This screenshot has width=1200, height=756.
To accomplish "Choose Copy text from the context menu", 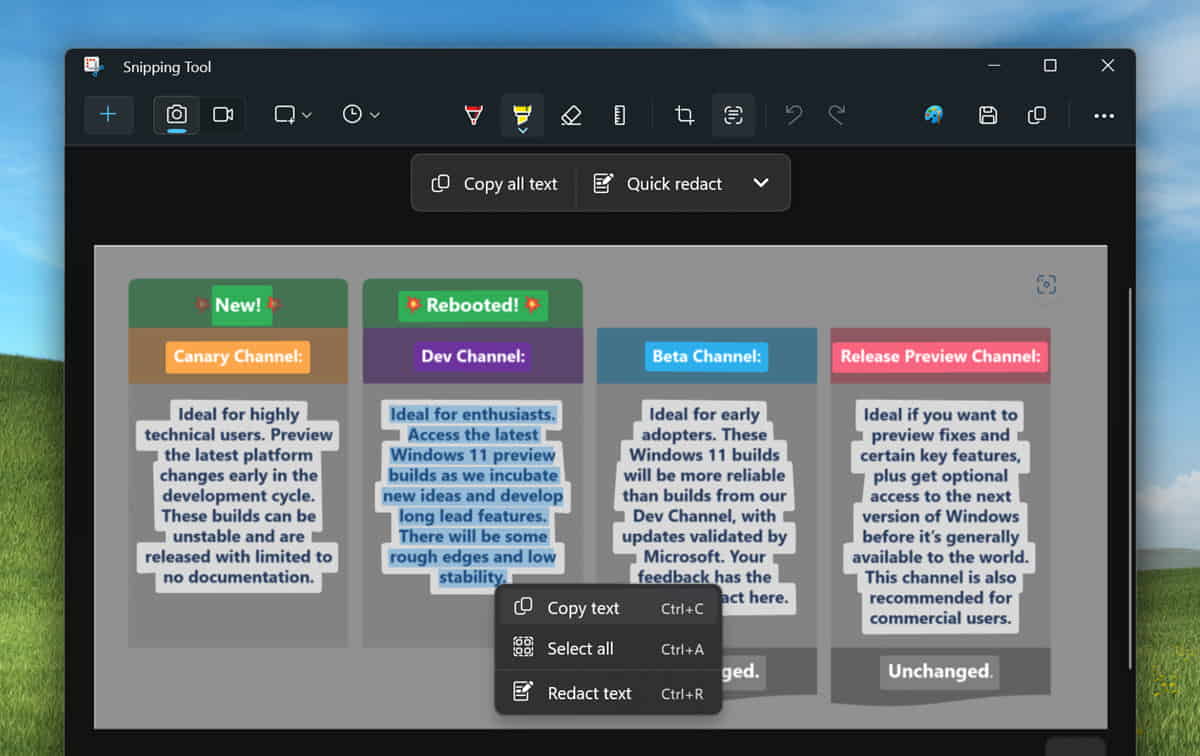I will (x=608, y=608).
